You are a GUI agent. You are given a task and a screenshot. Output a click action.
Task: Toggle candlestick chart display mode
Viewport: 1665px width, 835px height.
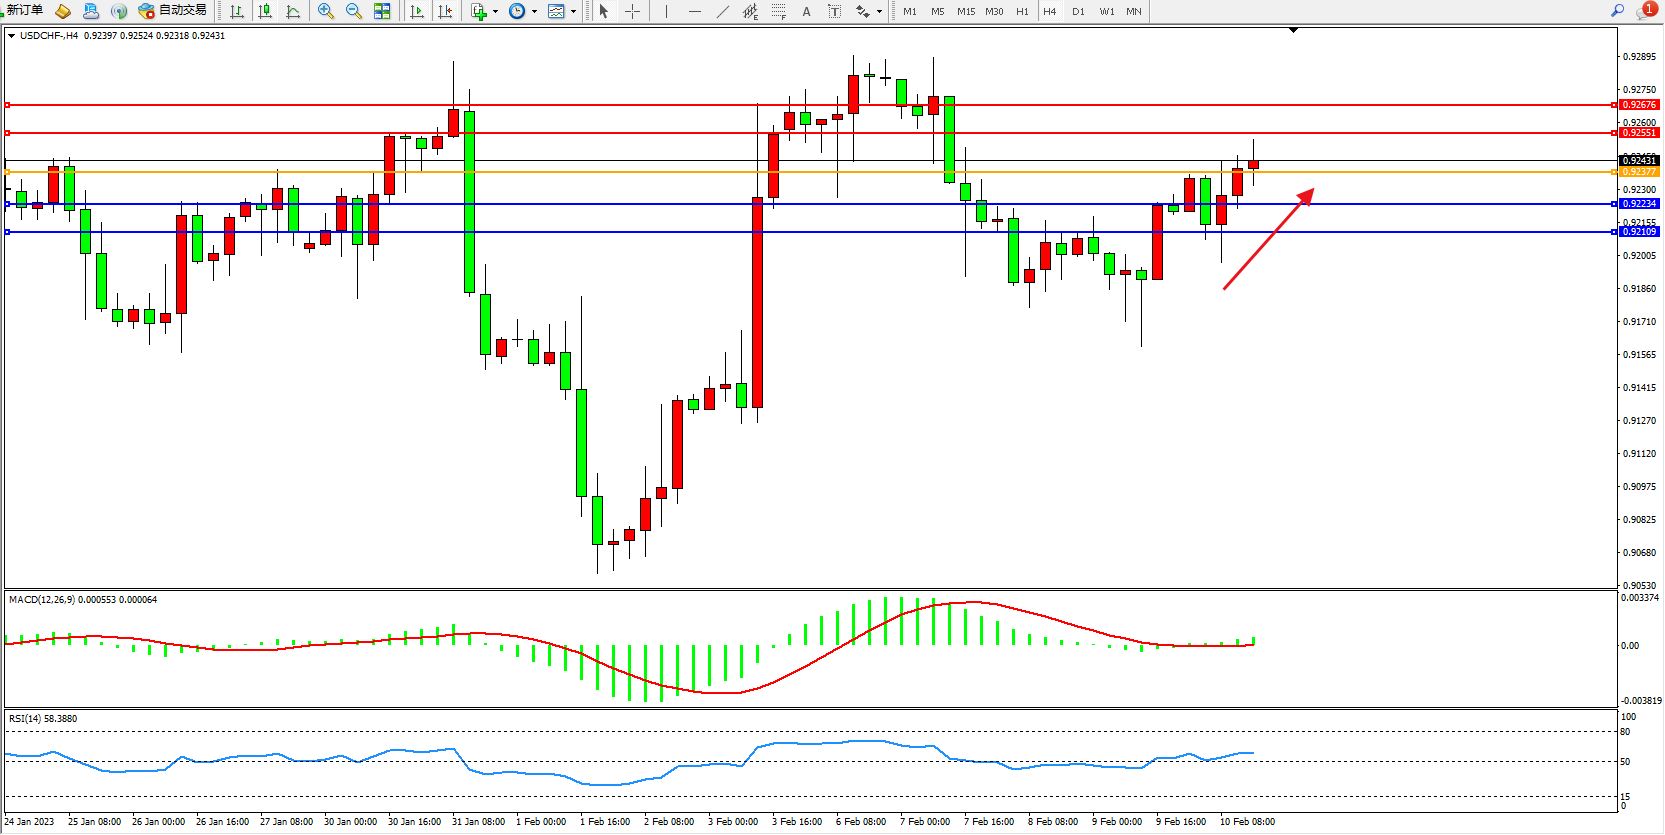tap(264, 11)
